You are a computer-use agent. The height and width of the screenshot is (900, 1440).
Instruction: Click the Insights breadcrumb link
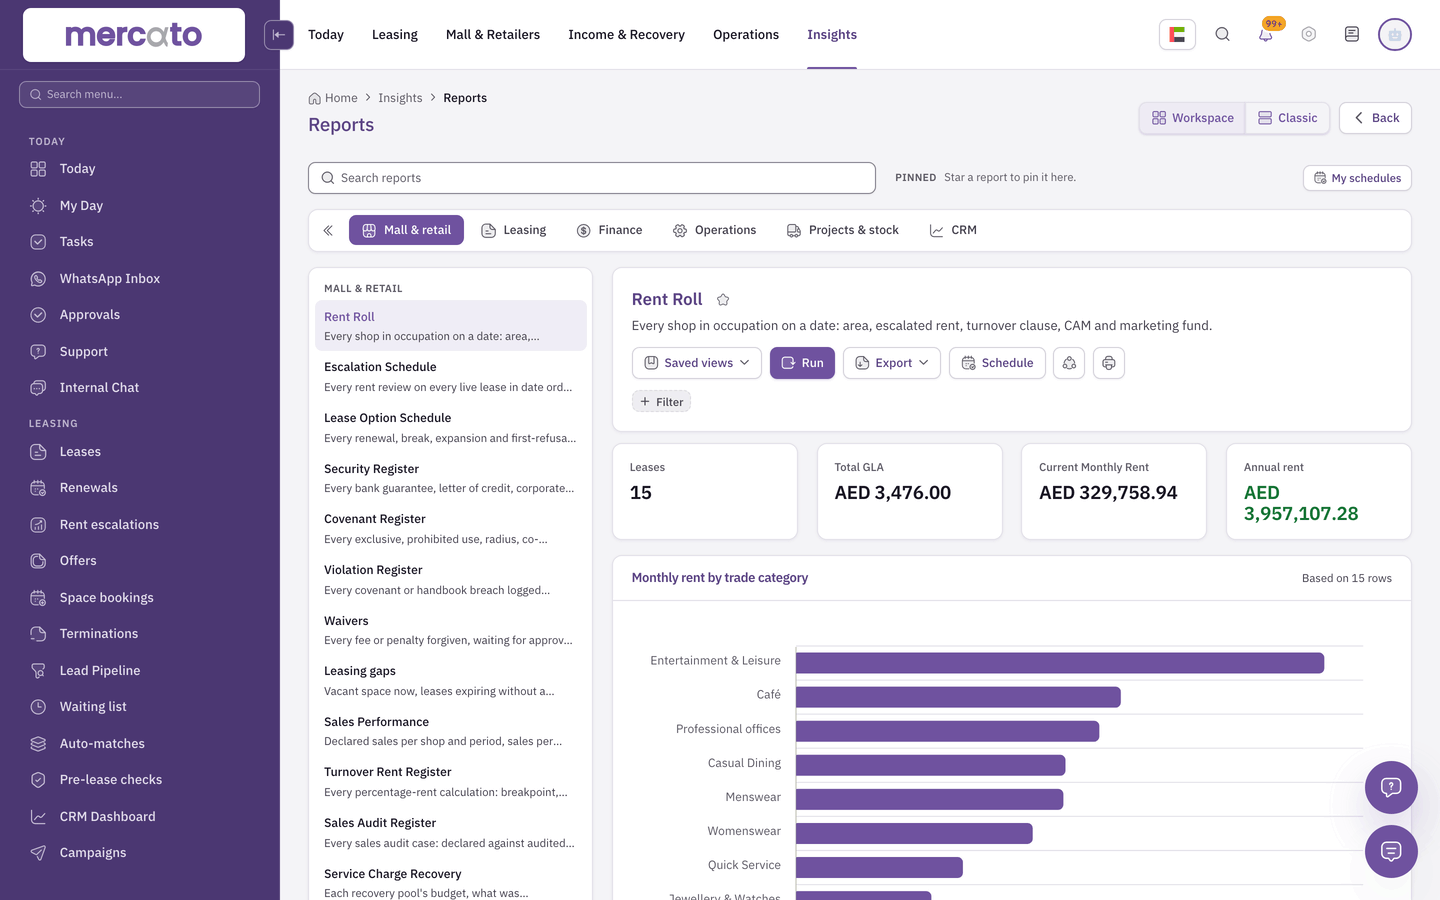[400, 98]
